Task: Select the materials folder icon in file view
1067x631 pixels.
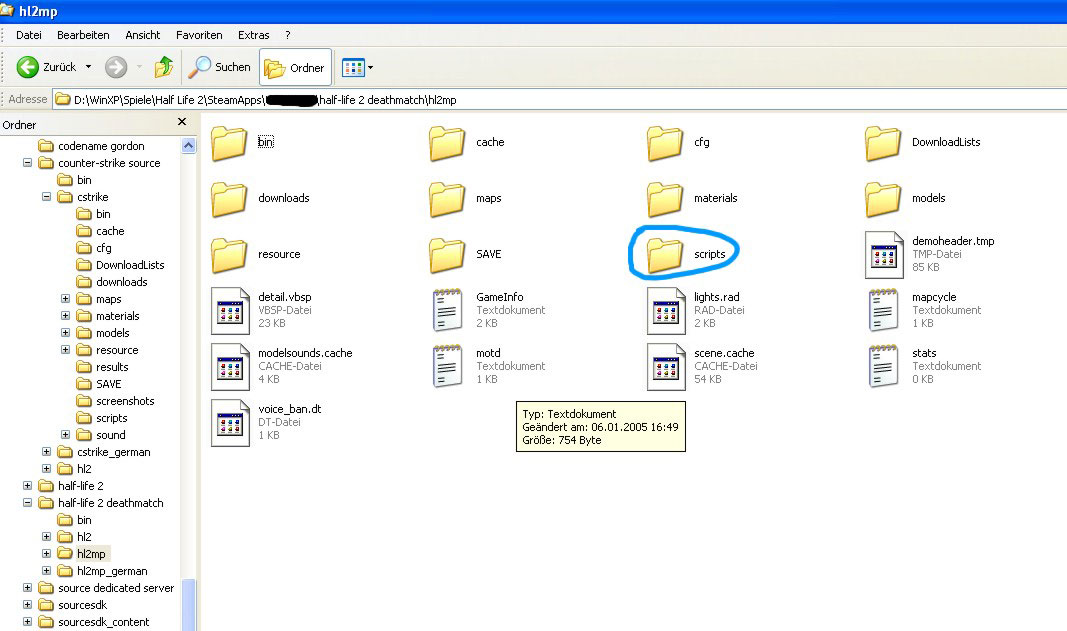Action: (x=665, y=199)
